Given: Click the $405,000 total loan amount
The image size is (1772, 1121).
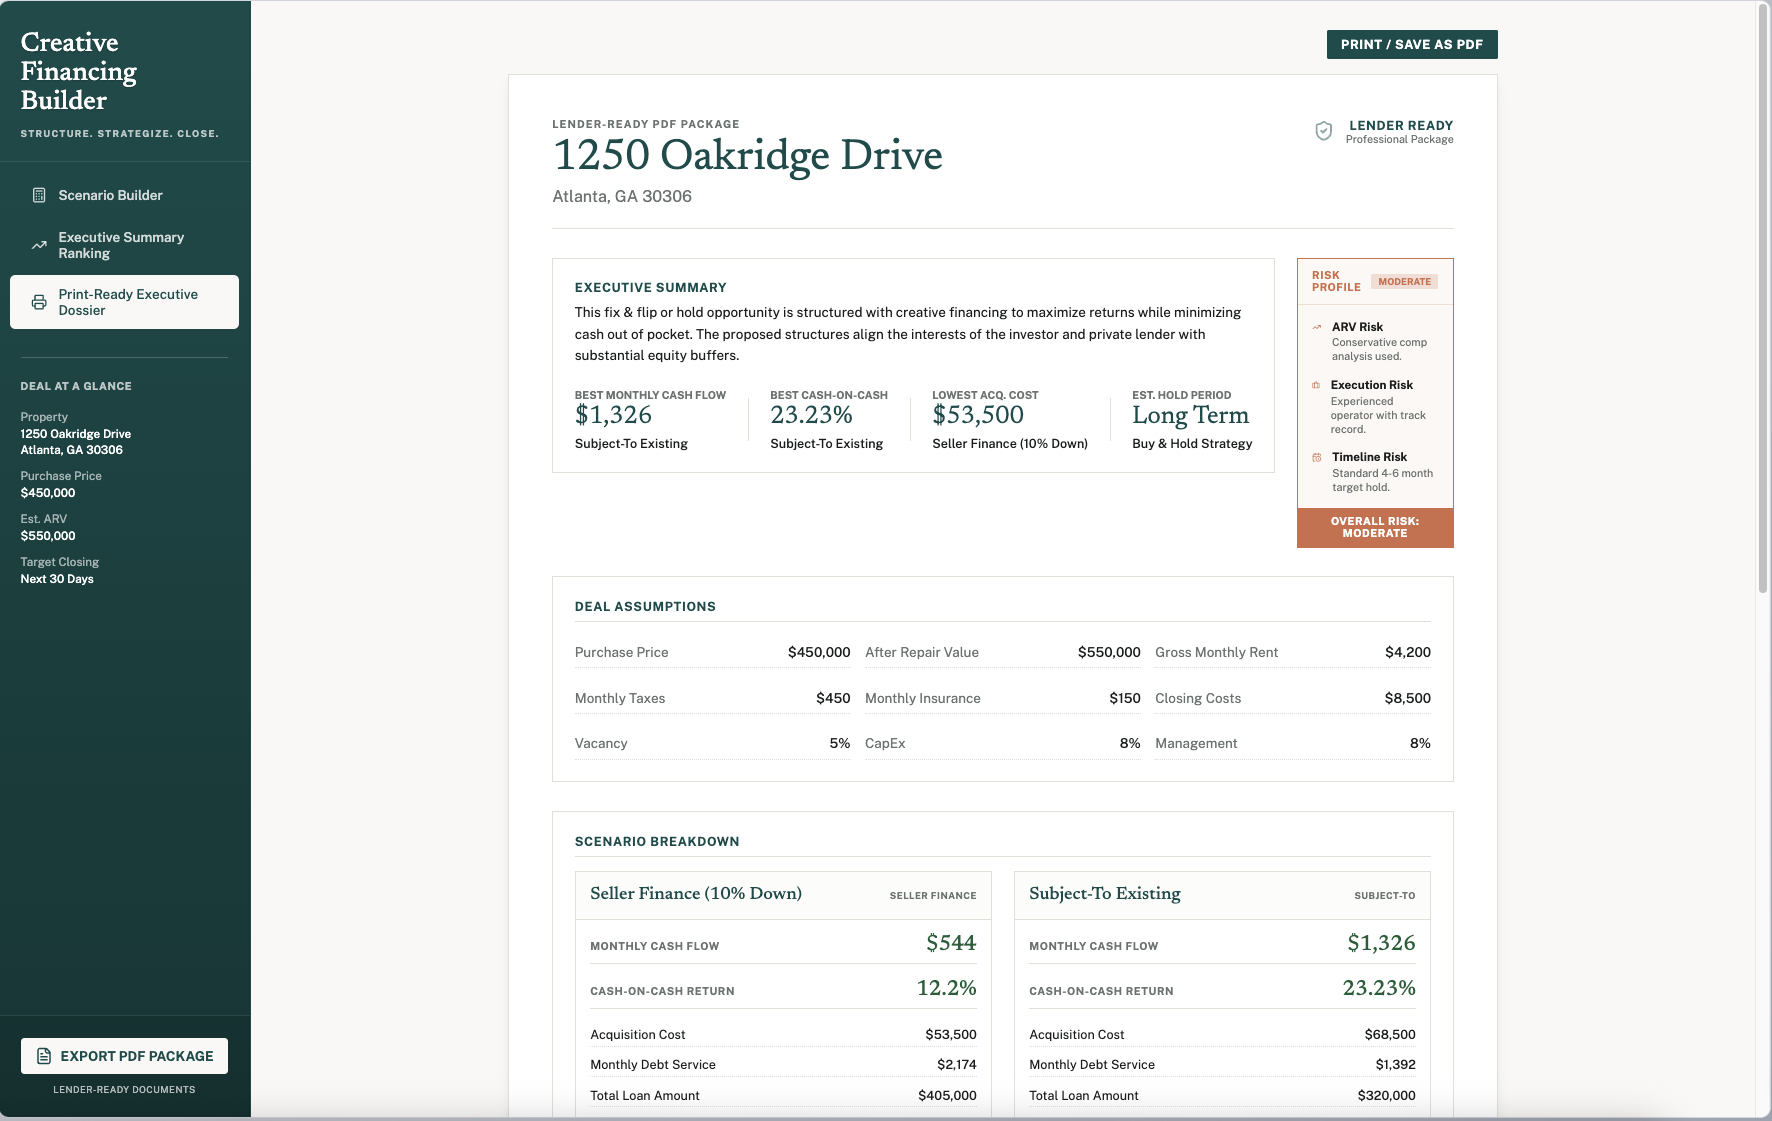Looking at the screenshot, I should (x=947, y=1096).
